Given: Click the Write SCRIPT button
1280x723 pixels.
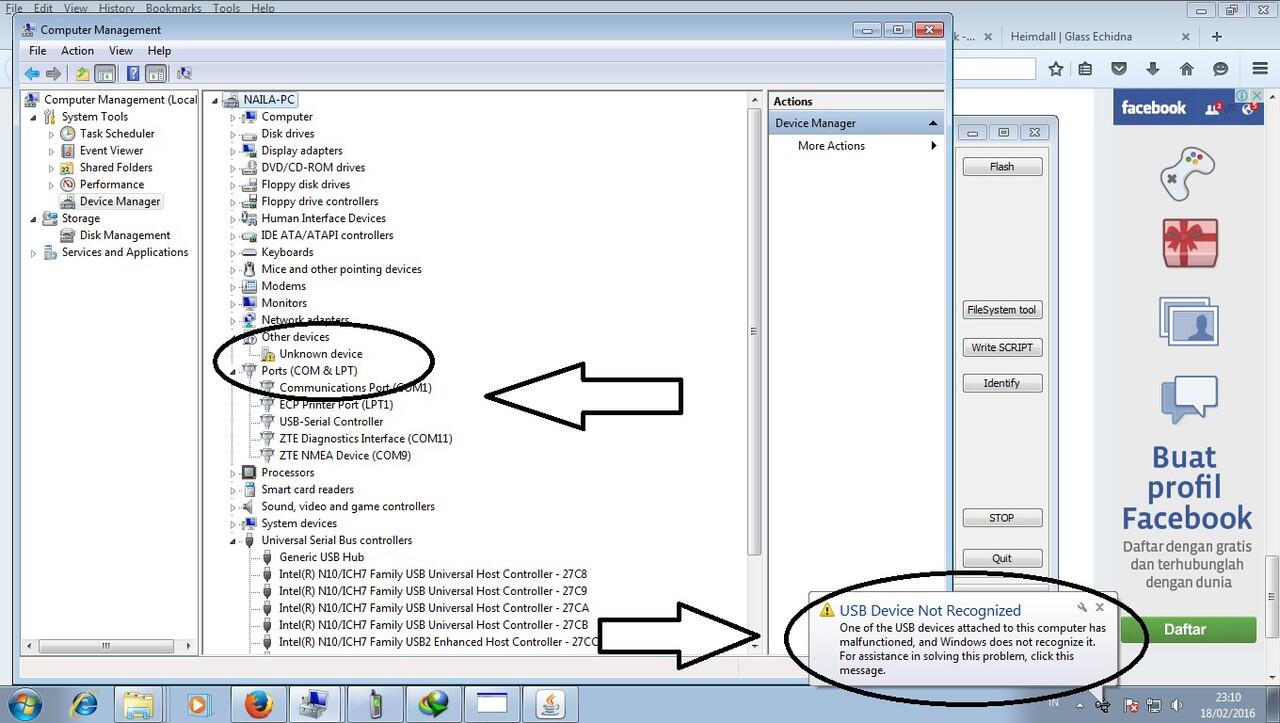Looking at the screenshot, I should tap(1002, 348).
